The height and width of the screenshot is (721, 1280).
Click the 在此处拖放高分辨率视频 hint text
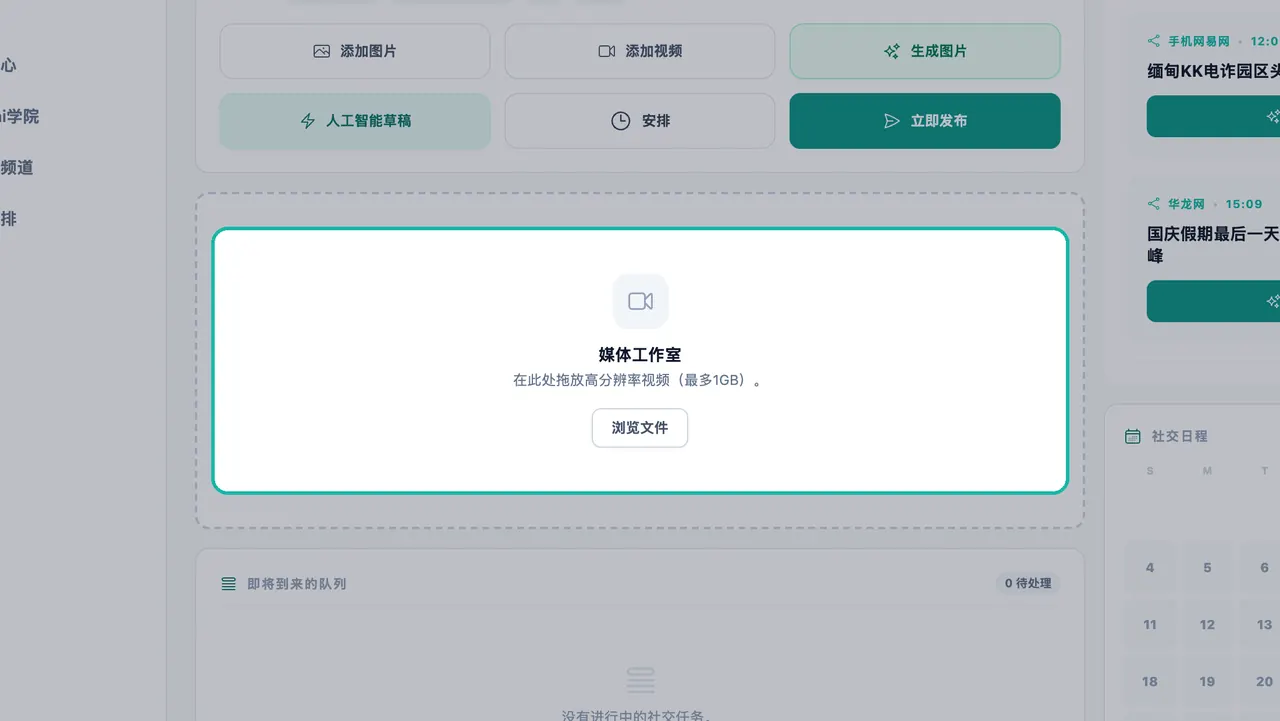click(x=640, y=381)
